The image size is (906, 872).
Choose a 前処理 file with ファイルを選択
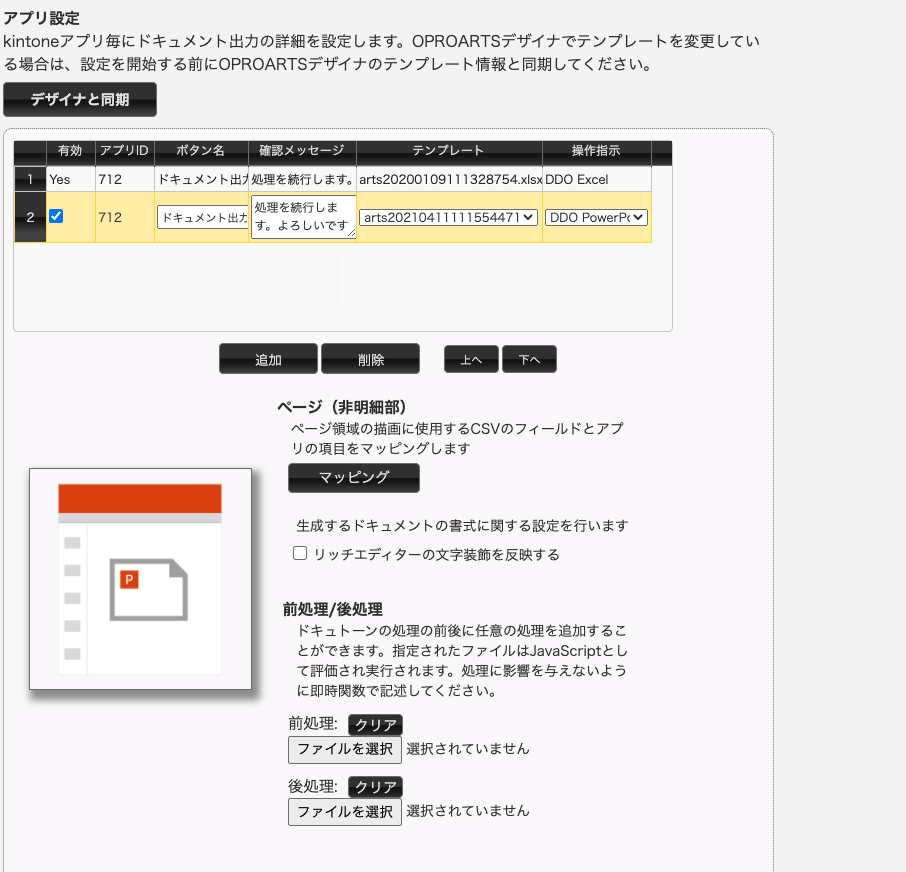click(345, 749)
